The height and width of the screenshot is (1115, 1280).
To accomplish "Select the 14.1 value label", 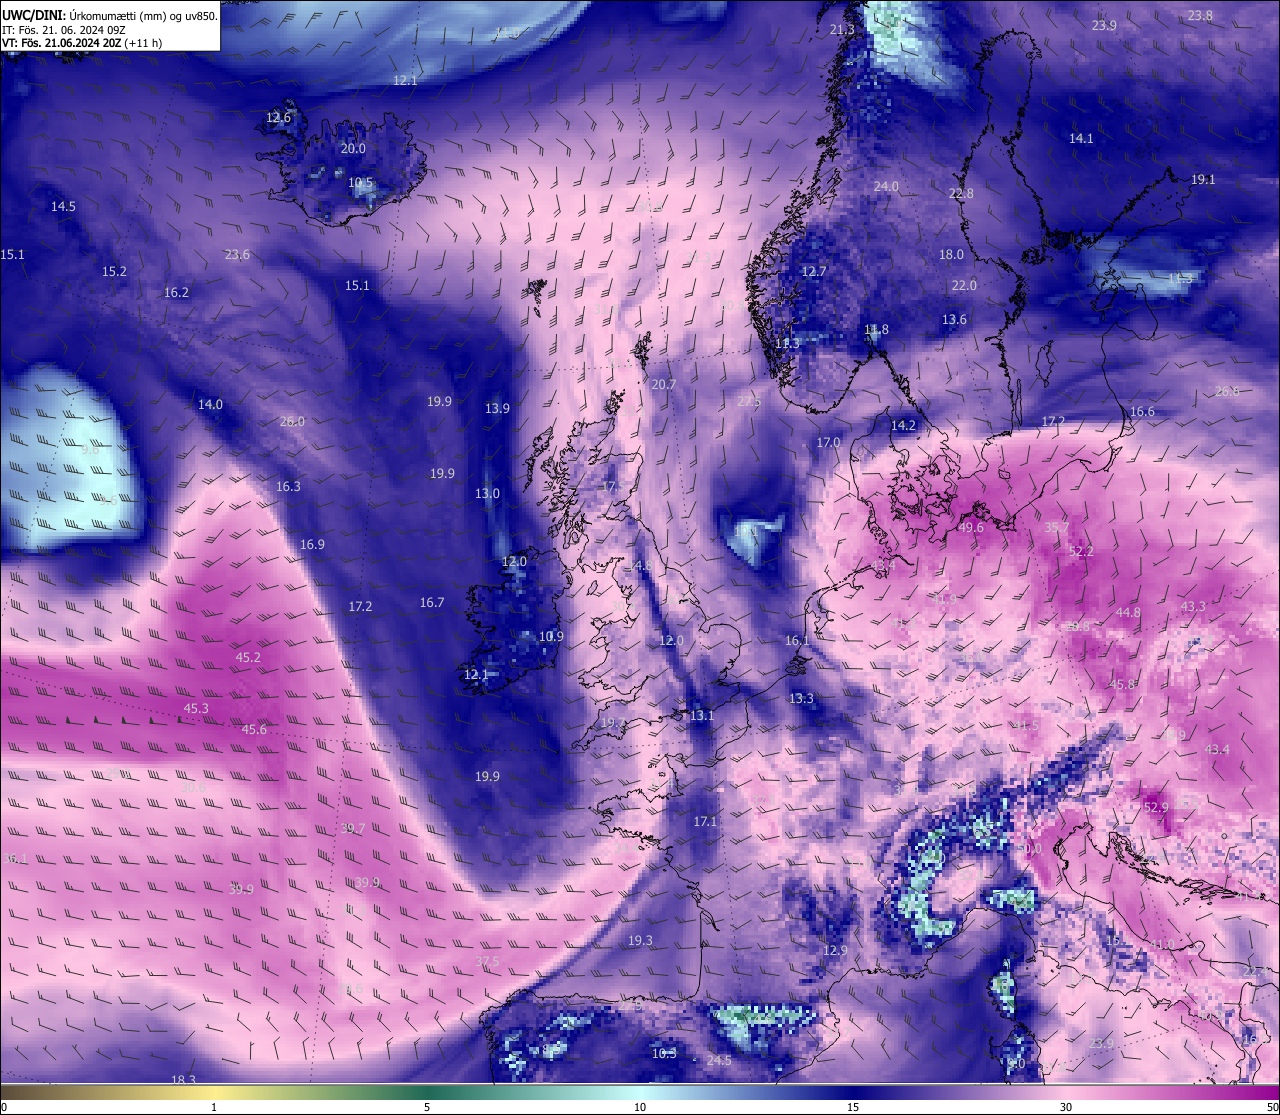I will coord(1081,139).
